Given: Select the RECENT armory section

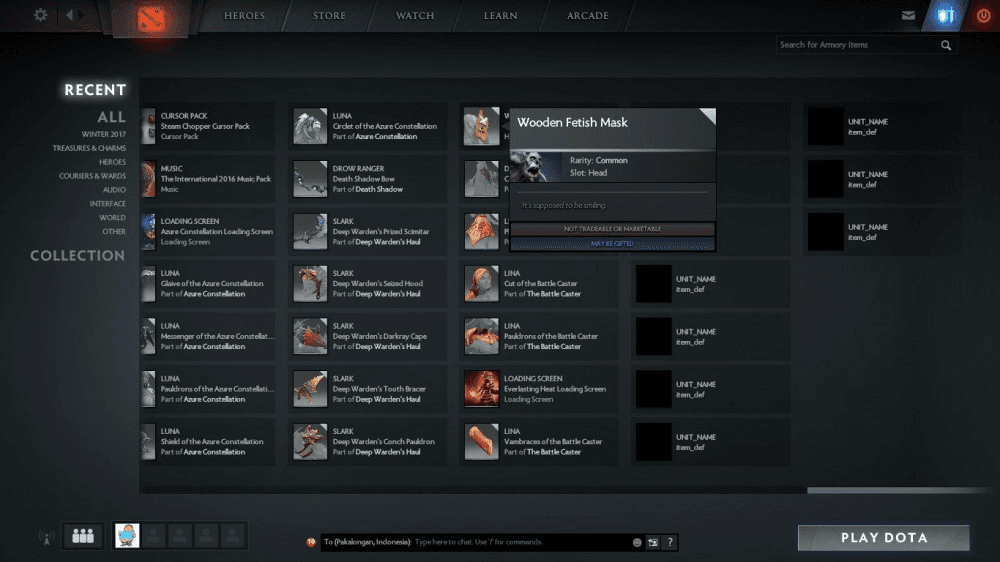Looking at the screenshot, I should 95,90.
